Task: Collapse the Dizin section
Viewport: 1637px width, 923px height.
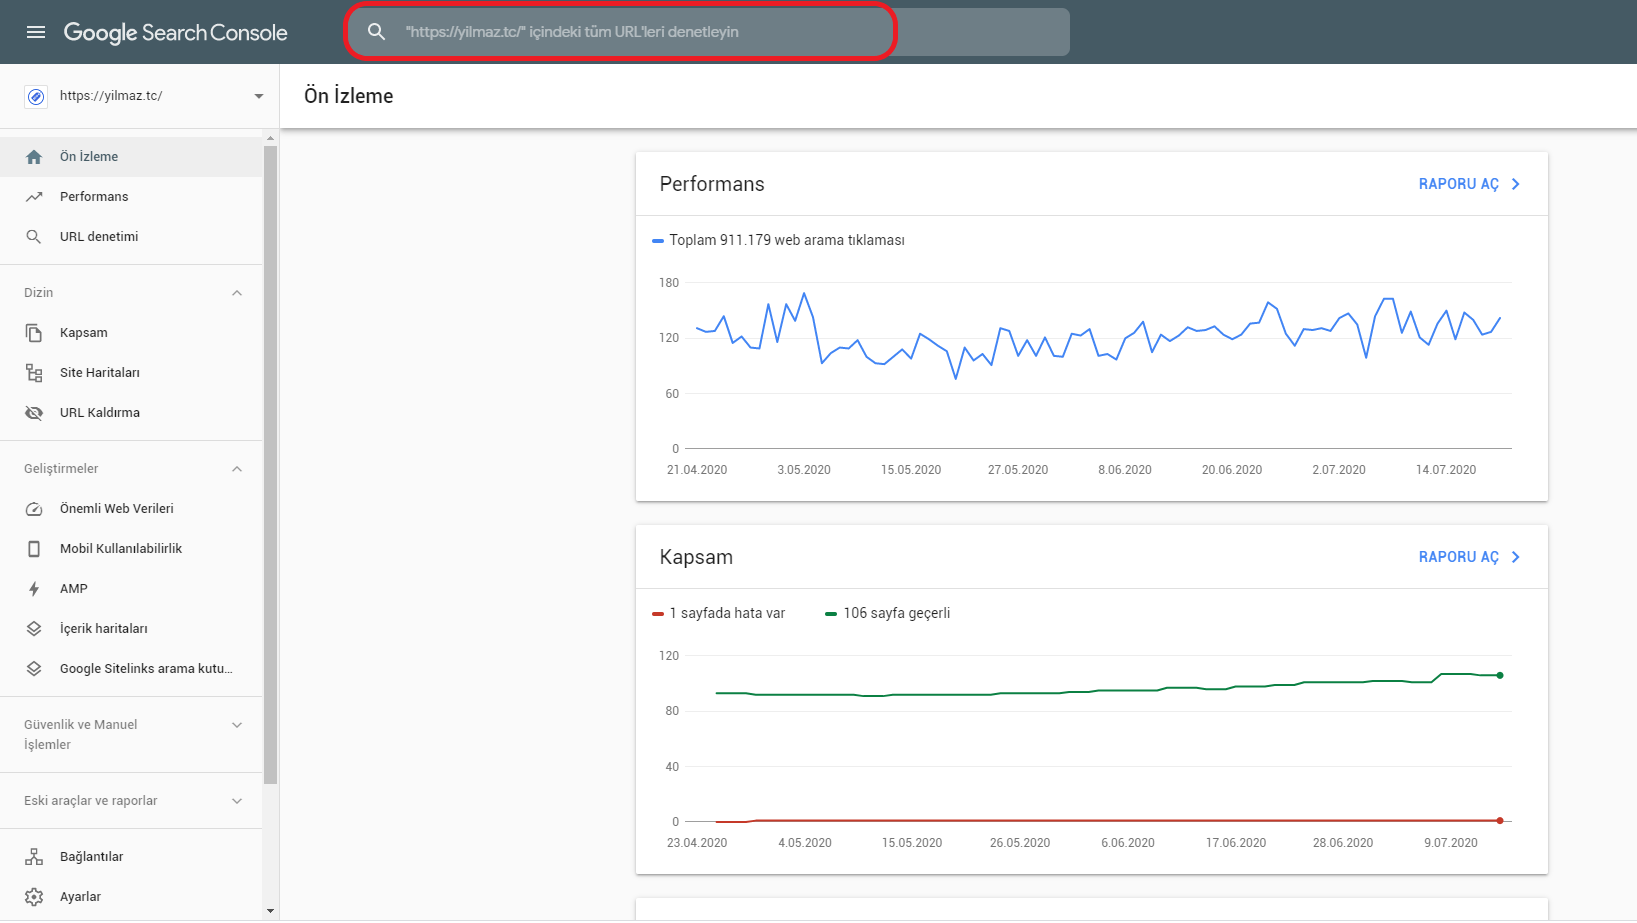Action: (x=237, y=293)
